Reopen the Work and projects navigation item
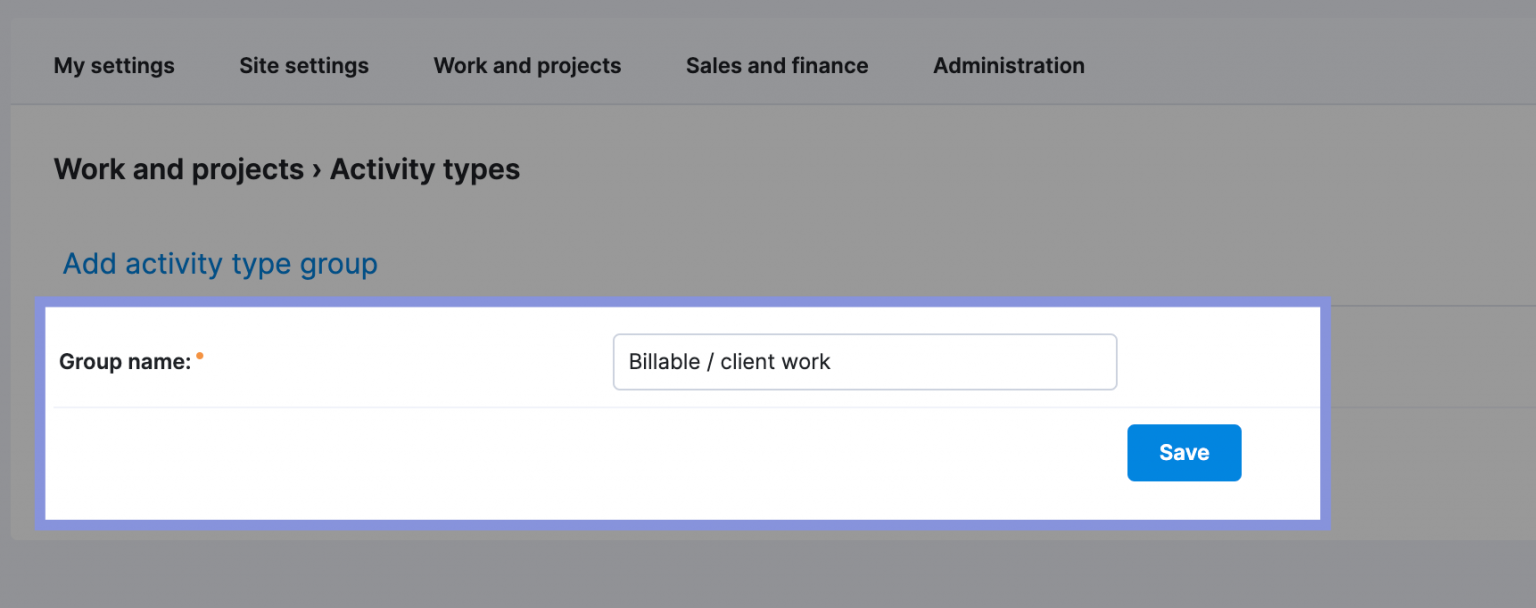The width and height of the screenshot is (1536, 608). [527, 65]
